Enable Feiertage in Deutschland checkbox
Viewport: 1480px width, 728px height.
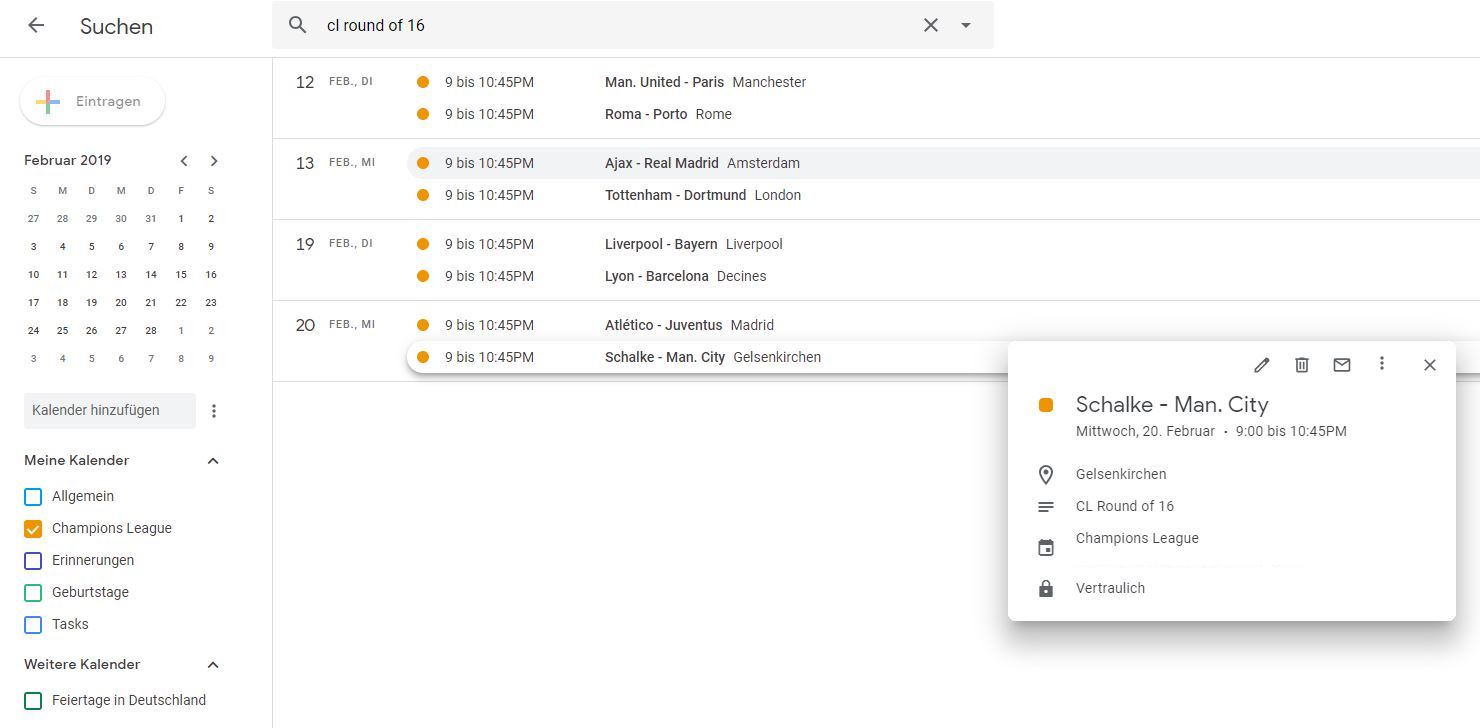click(33, 700)
